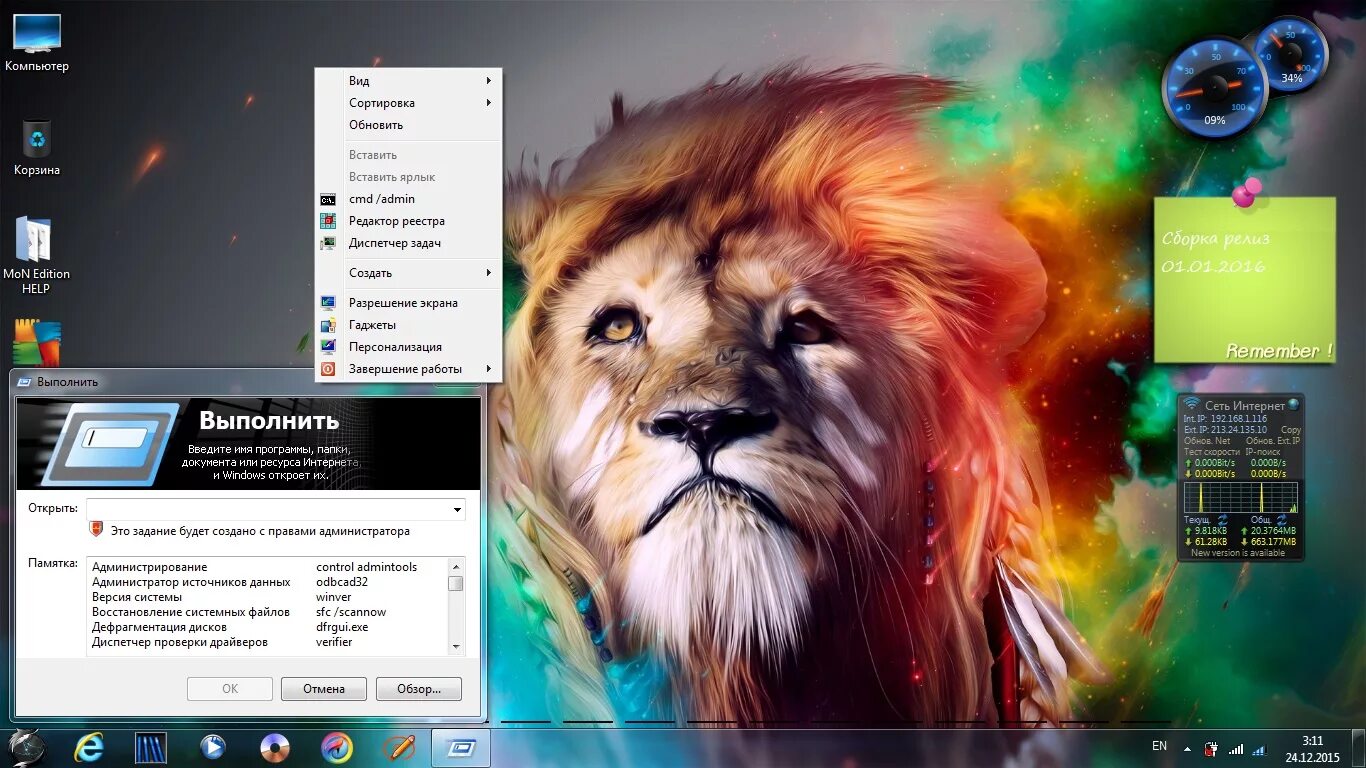The height and width of the screenshot is (768, 1366).
Task: Click Обнов. Ext. IP in network gadget
Action: (x=1273, y=441)
